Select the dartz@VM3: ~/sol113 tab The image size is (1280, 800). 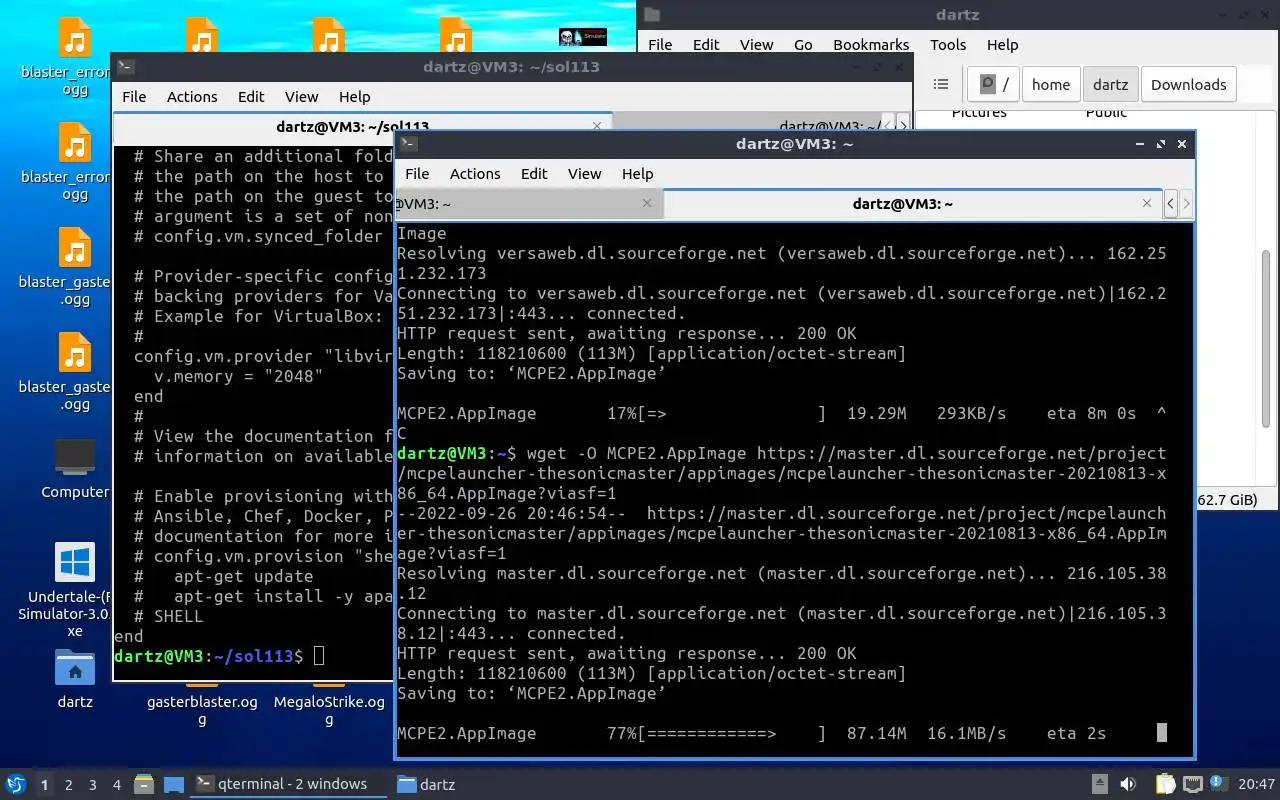[362, 126]
